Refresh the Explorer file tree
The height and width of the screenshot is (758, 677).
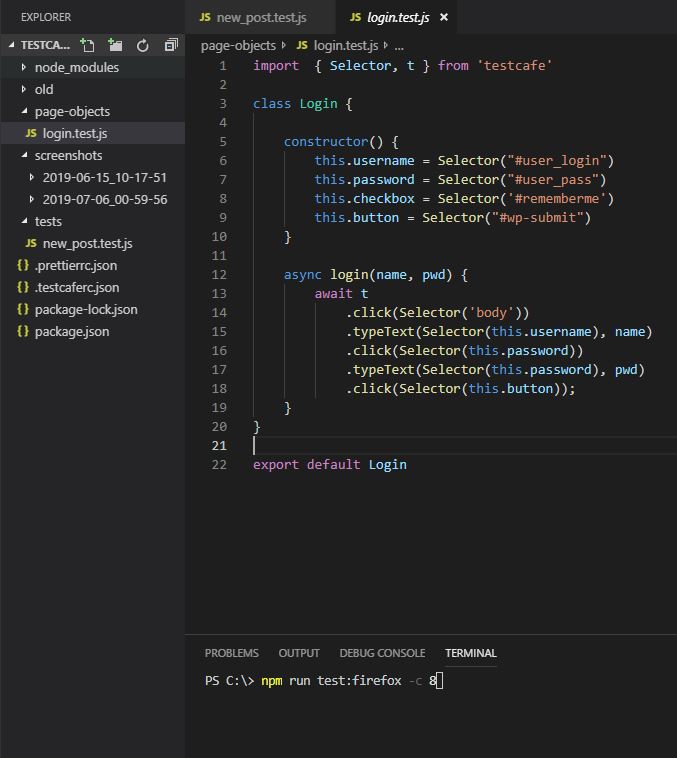tap(143, 45)
